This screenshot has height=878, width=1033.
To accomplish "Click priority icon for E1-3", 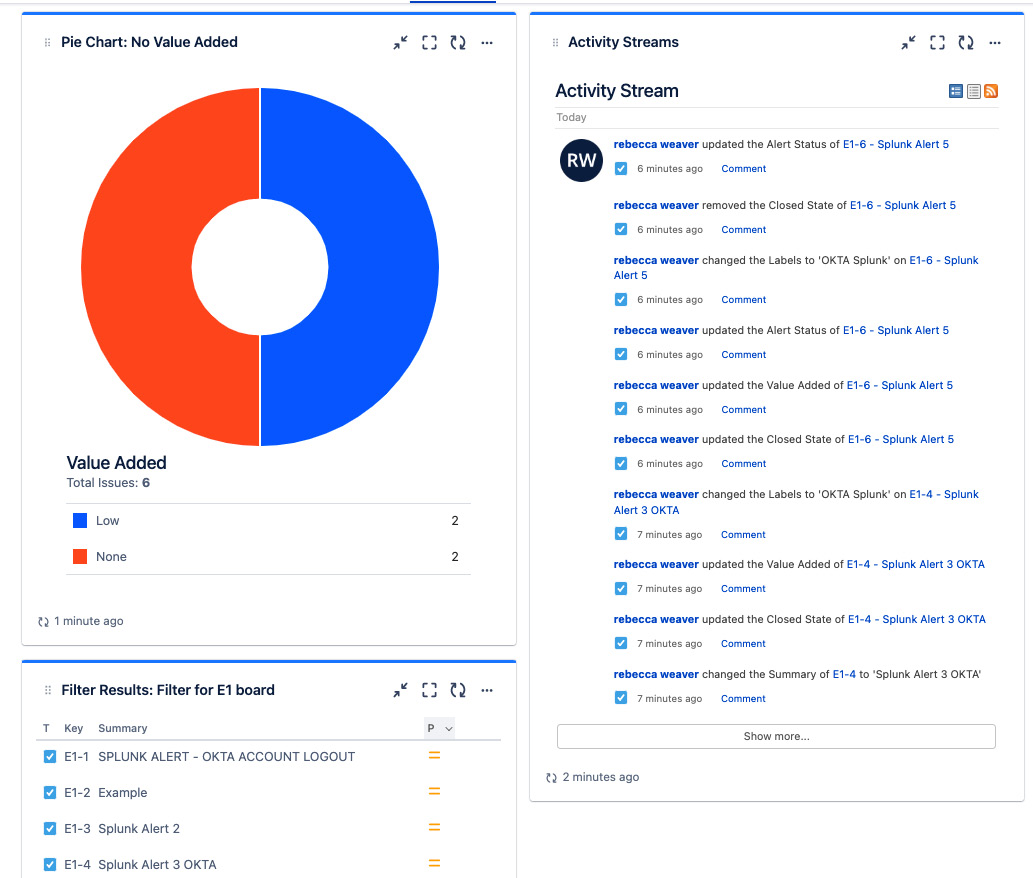I will pyautogui.click(x=434, y=827).
